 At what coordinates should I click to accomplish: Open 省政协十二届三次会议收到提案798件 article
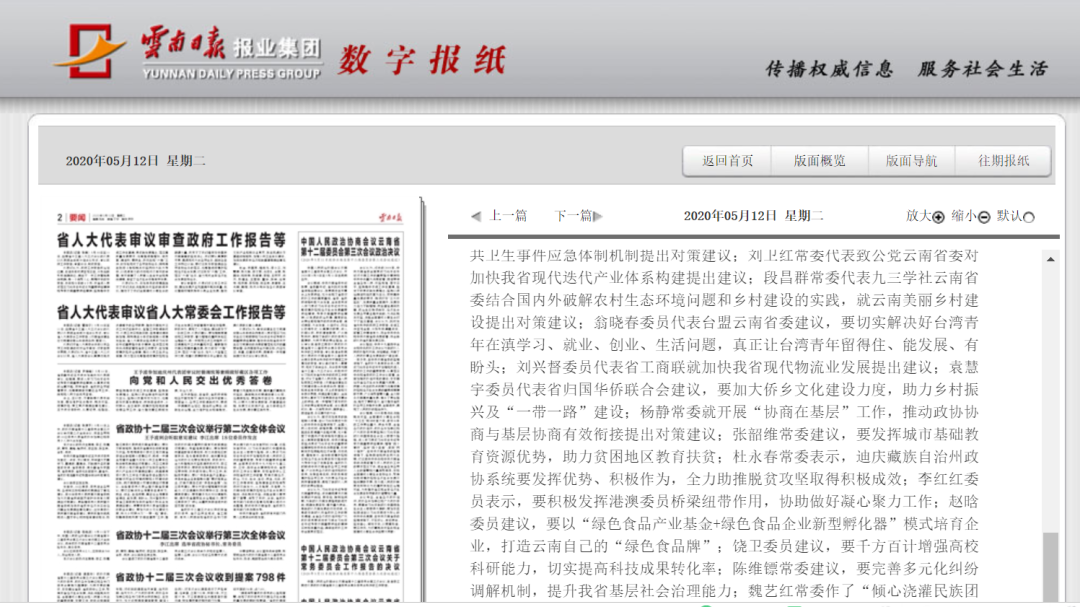(x=200, y=577)
